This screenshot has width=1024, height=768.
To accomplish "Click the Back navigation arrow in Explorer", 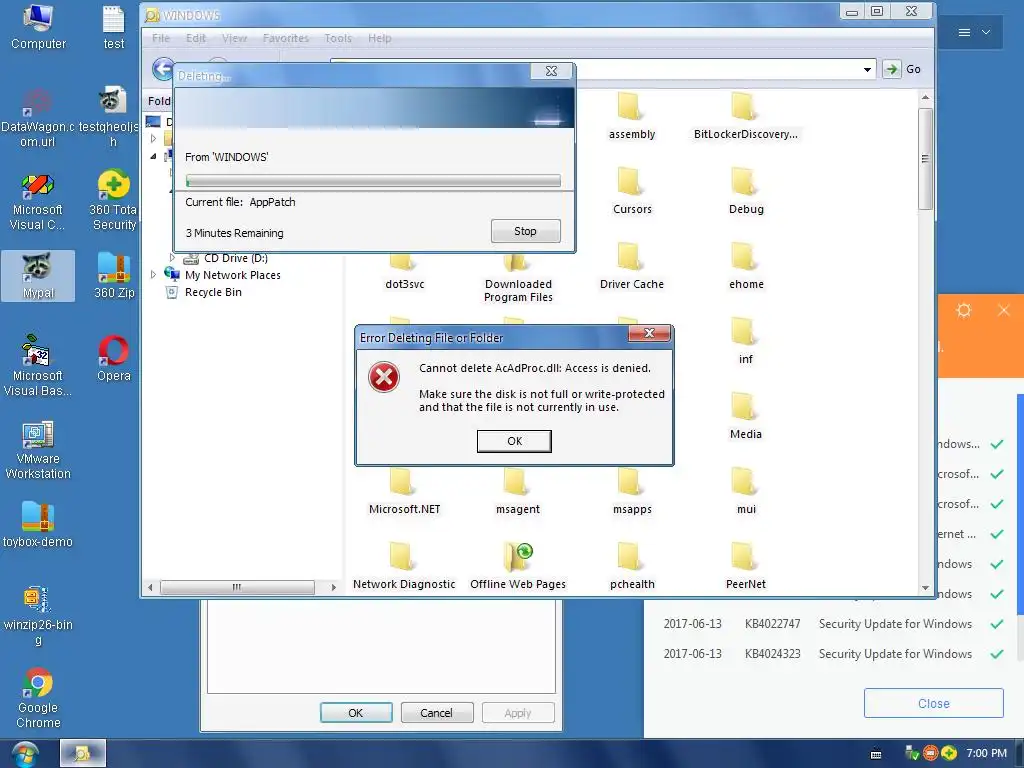I will coord(163,69).
